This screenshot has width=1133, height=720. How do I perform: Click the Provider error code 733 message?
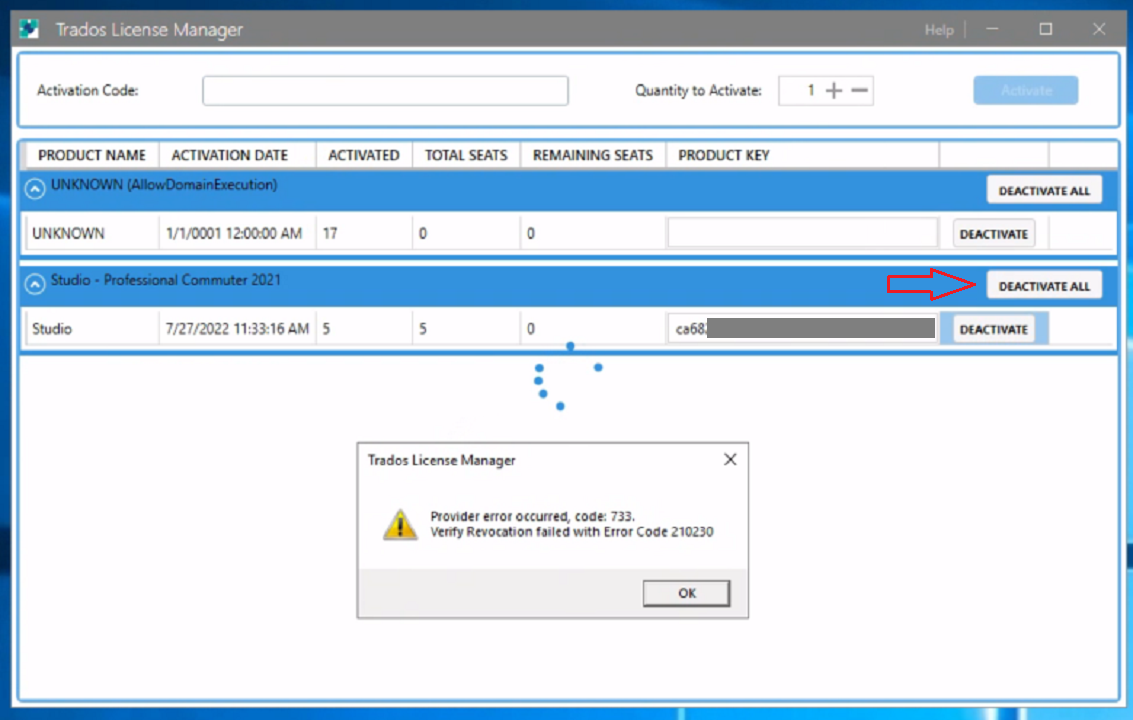click(x=533, y=516)
